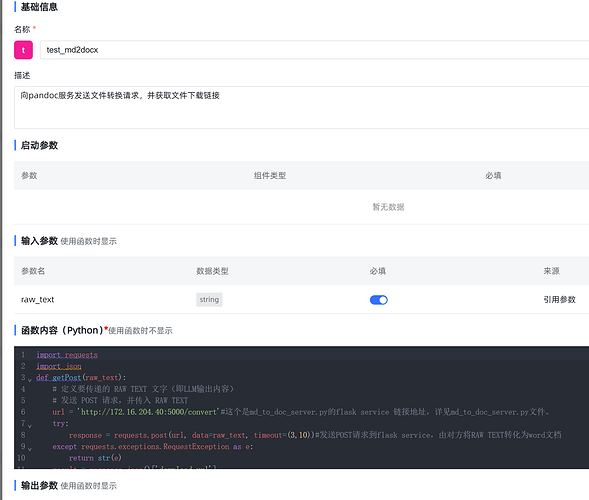Screen dimensions: 589x500
Task: Place cursor on the import requests line
Action: tap(67, 355)
